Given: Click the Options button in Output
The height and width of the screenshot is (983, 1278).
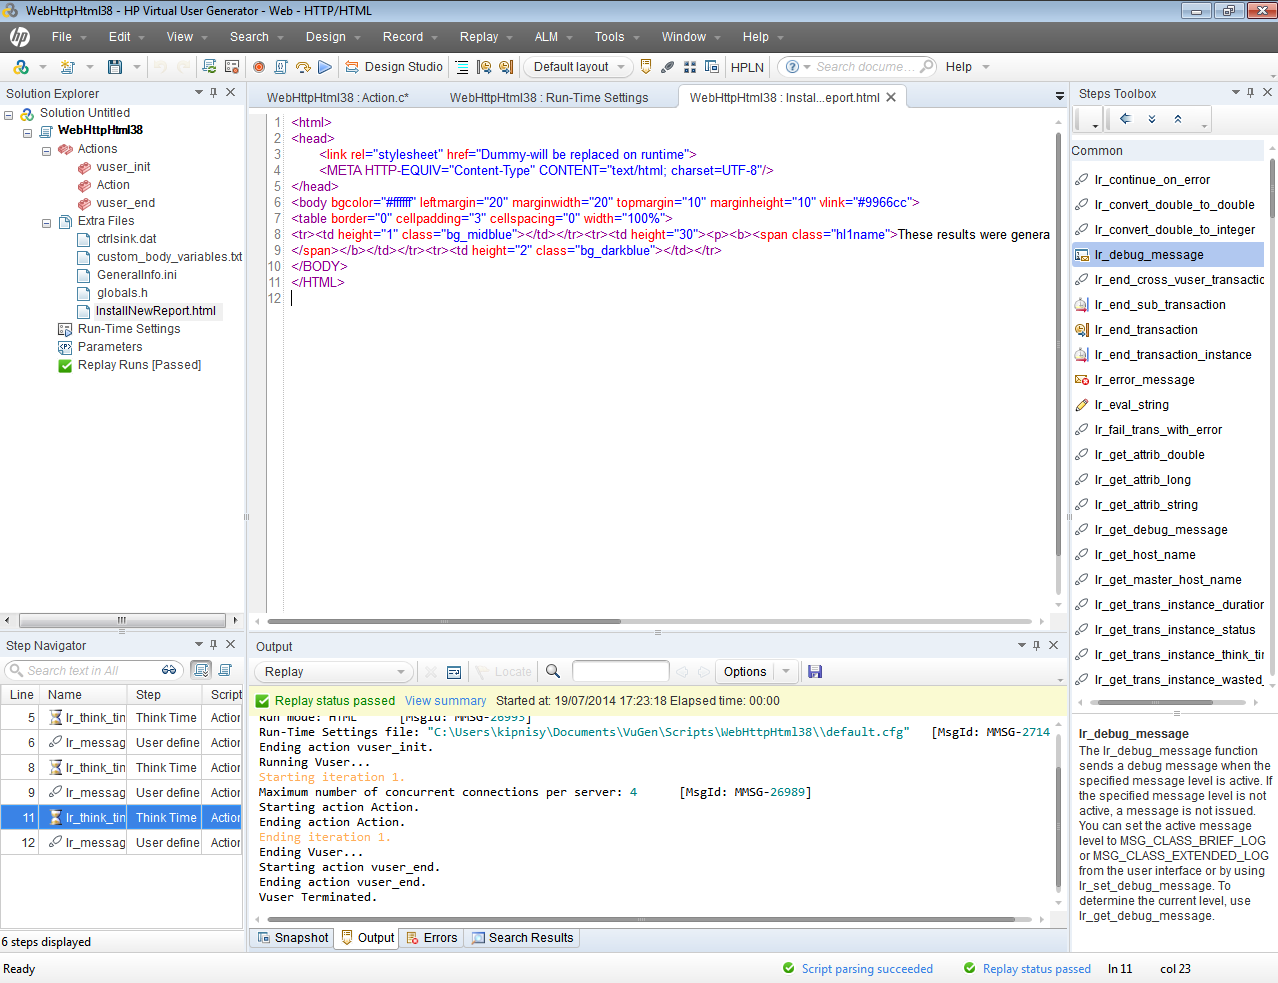Looking at the screenshot, I should 745,672.
